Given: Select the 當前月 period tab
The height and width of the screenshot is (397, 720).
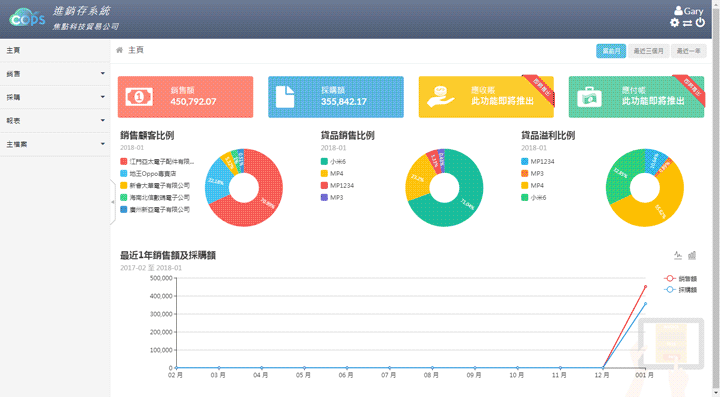Looking at the screenshot, I should click(x=611, y=51).
